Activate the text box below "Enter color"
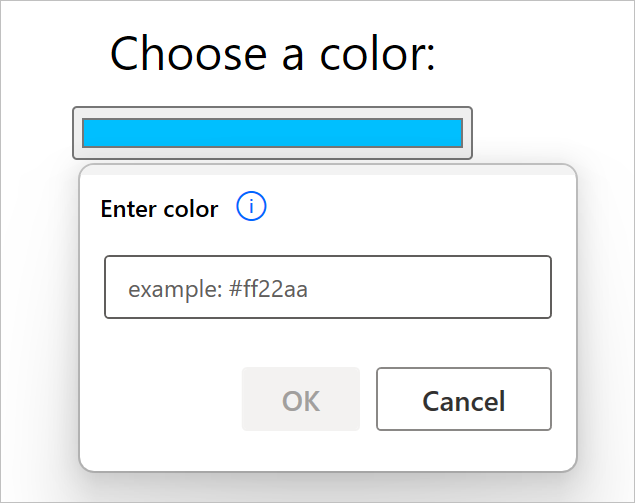 328,288
